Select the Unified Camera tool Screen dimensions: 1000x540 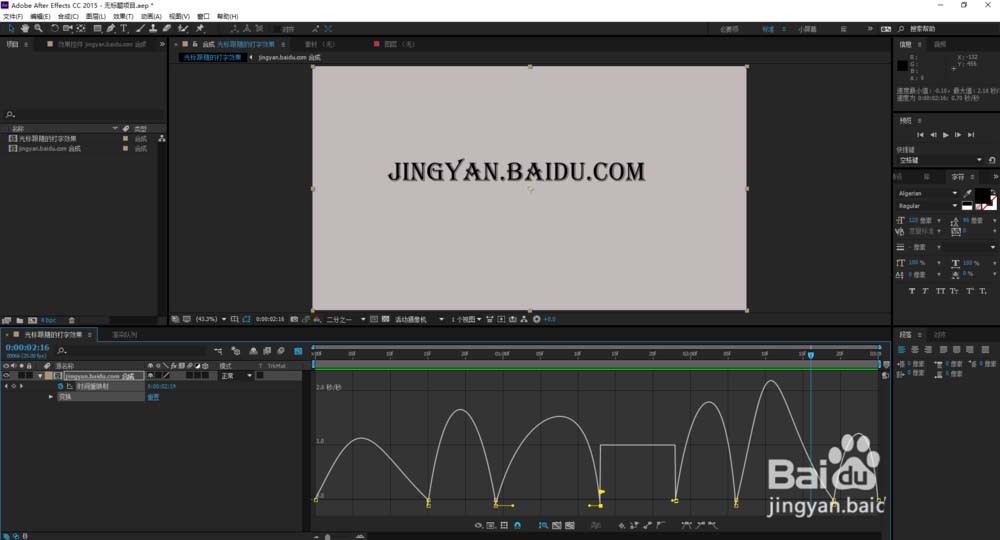pos(68,29)
